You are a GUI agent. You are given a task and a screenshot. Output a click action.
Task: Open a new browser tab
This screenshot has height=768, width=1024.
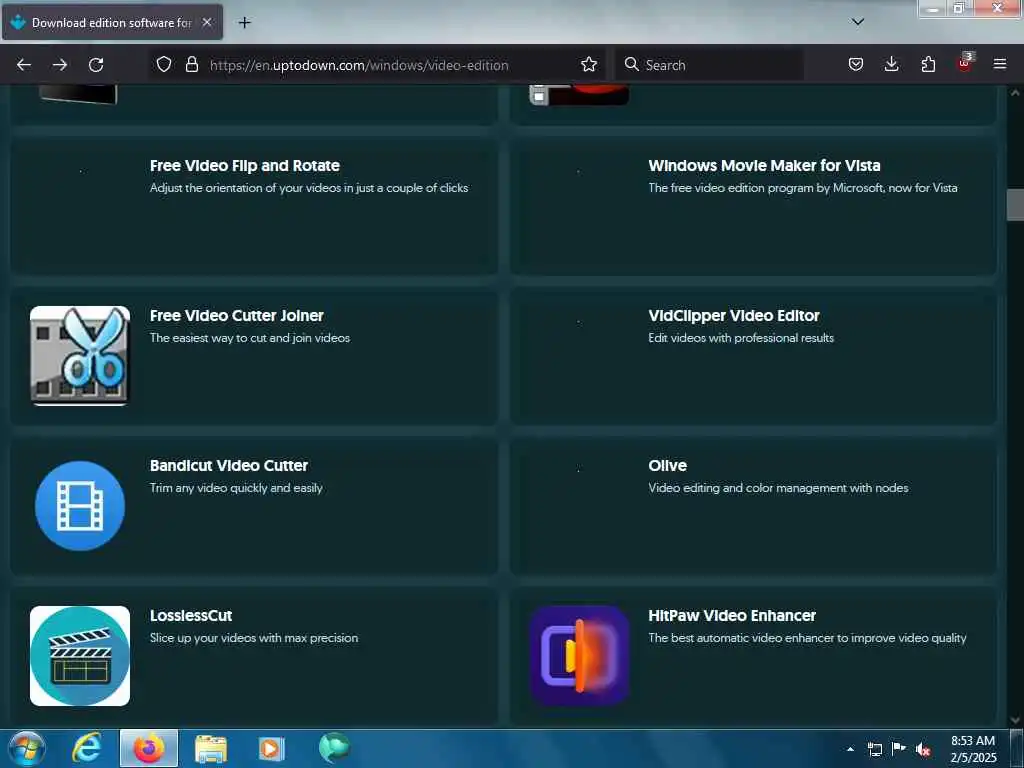pyautogui.click(x=244, y=23)
